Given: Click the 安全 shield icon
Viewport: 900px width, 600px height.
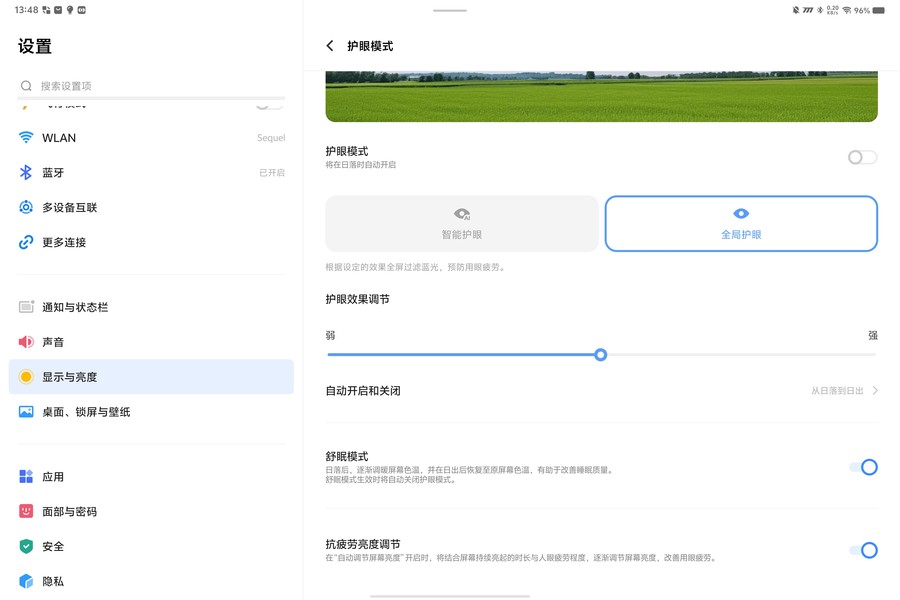Looking at the screenshot, I should click(26, 547).
